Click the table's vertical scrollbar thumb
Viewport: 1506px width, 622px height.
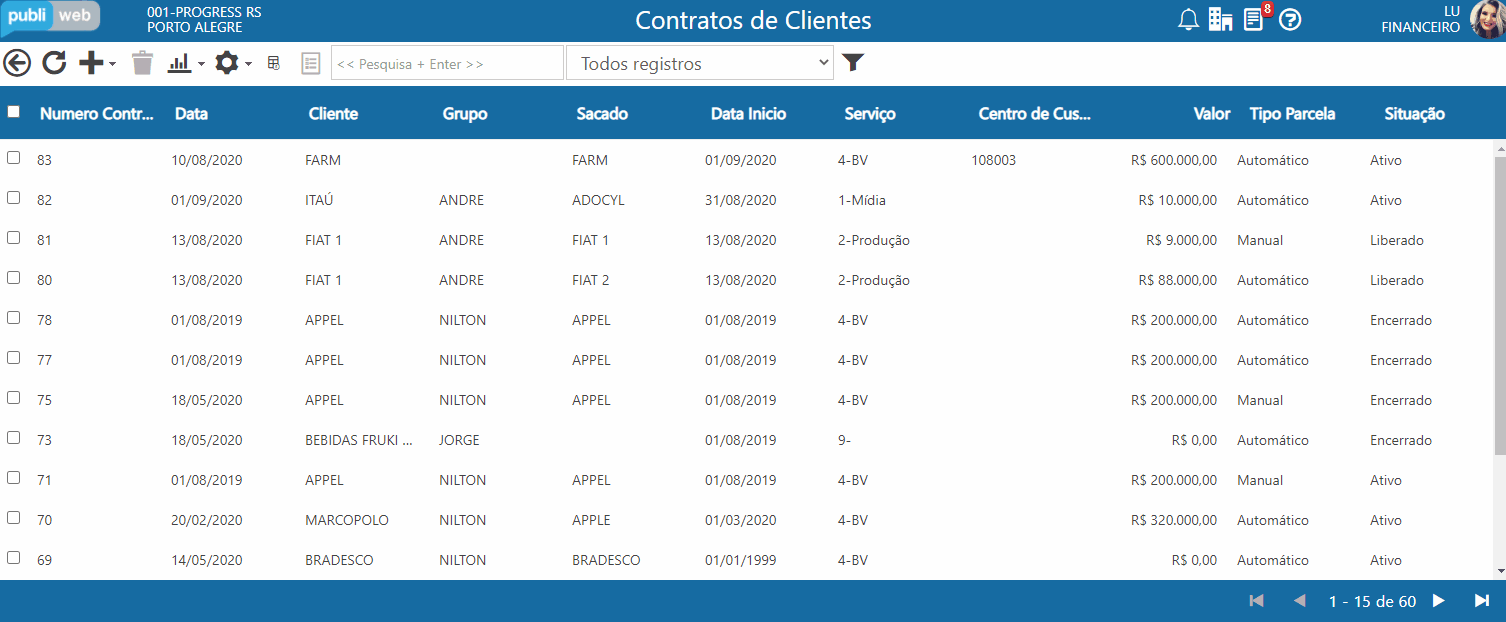[x=1499, y=305]
